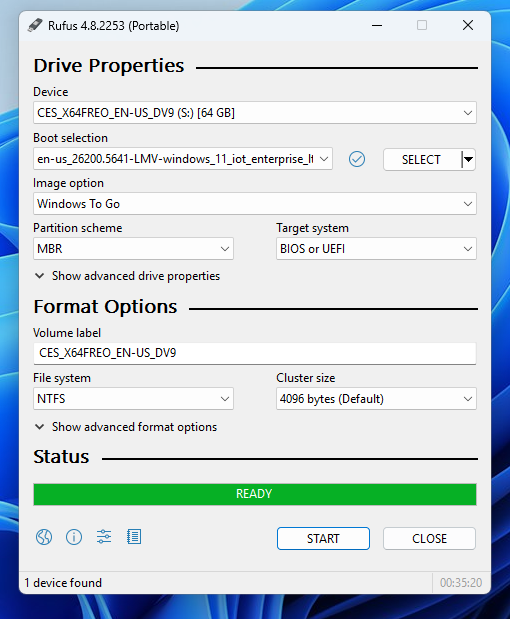Open the Cluster size dropdown
The height and width of the screenshot is (619, 510).
tap(376, 399)
